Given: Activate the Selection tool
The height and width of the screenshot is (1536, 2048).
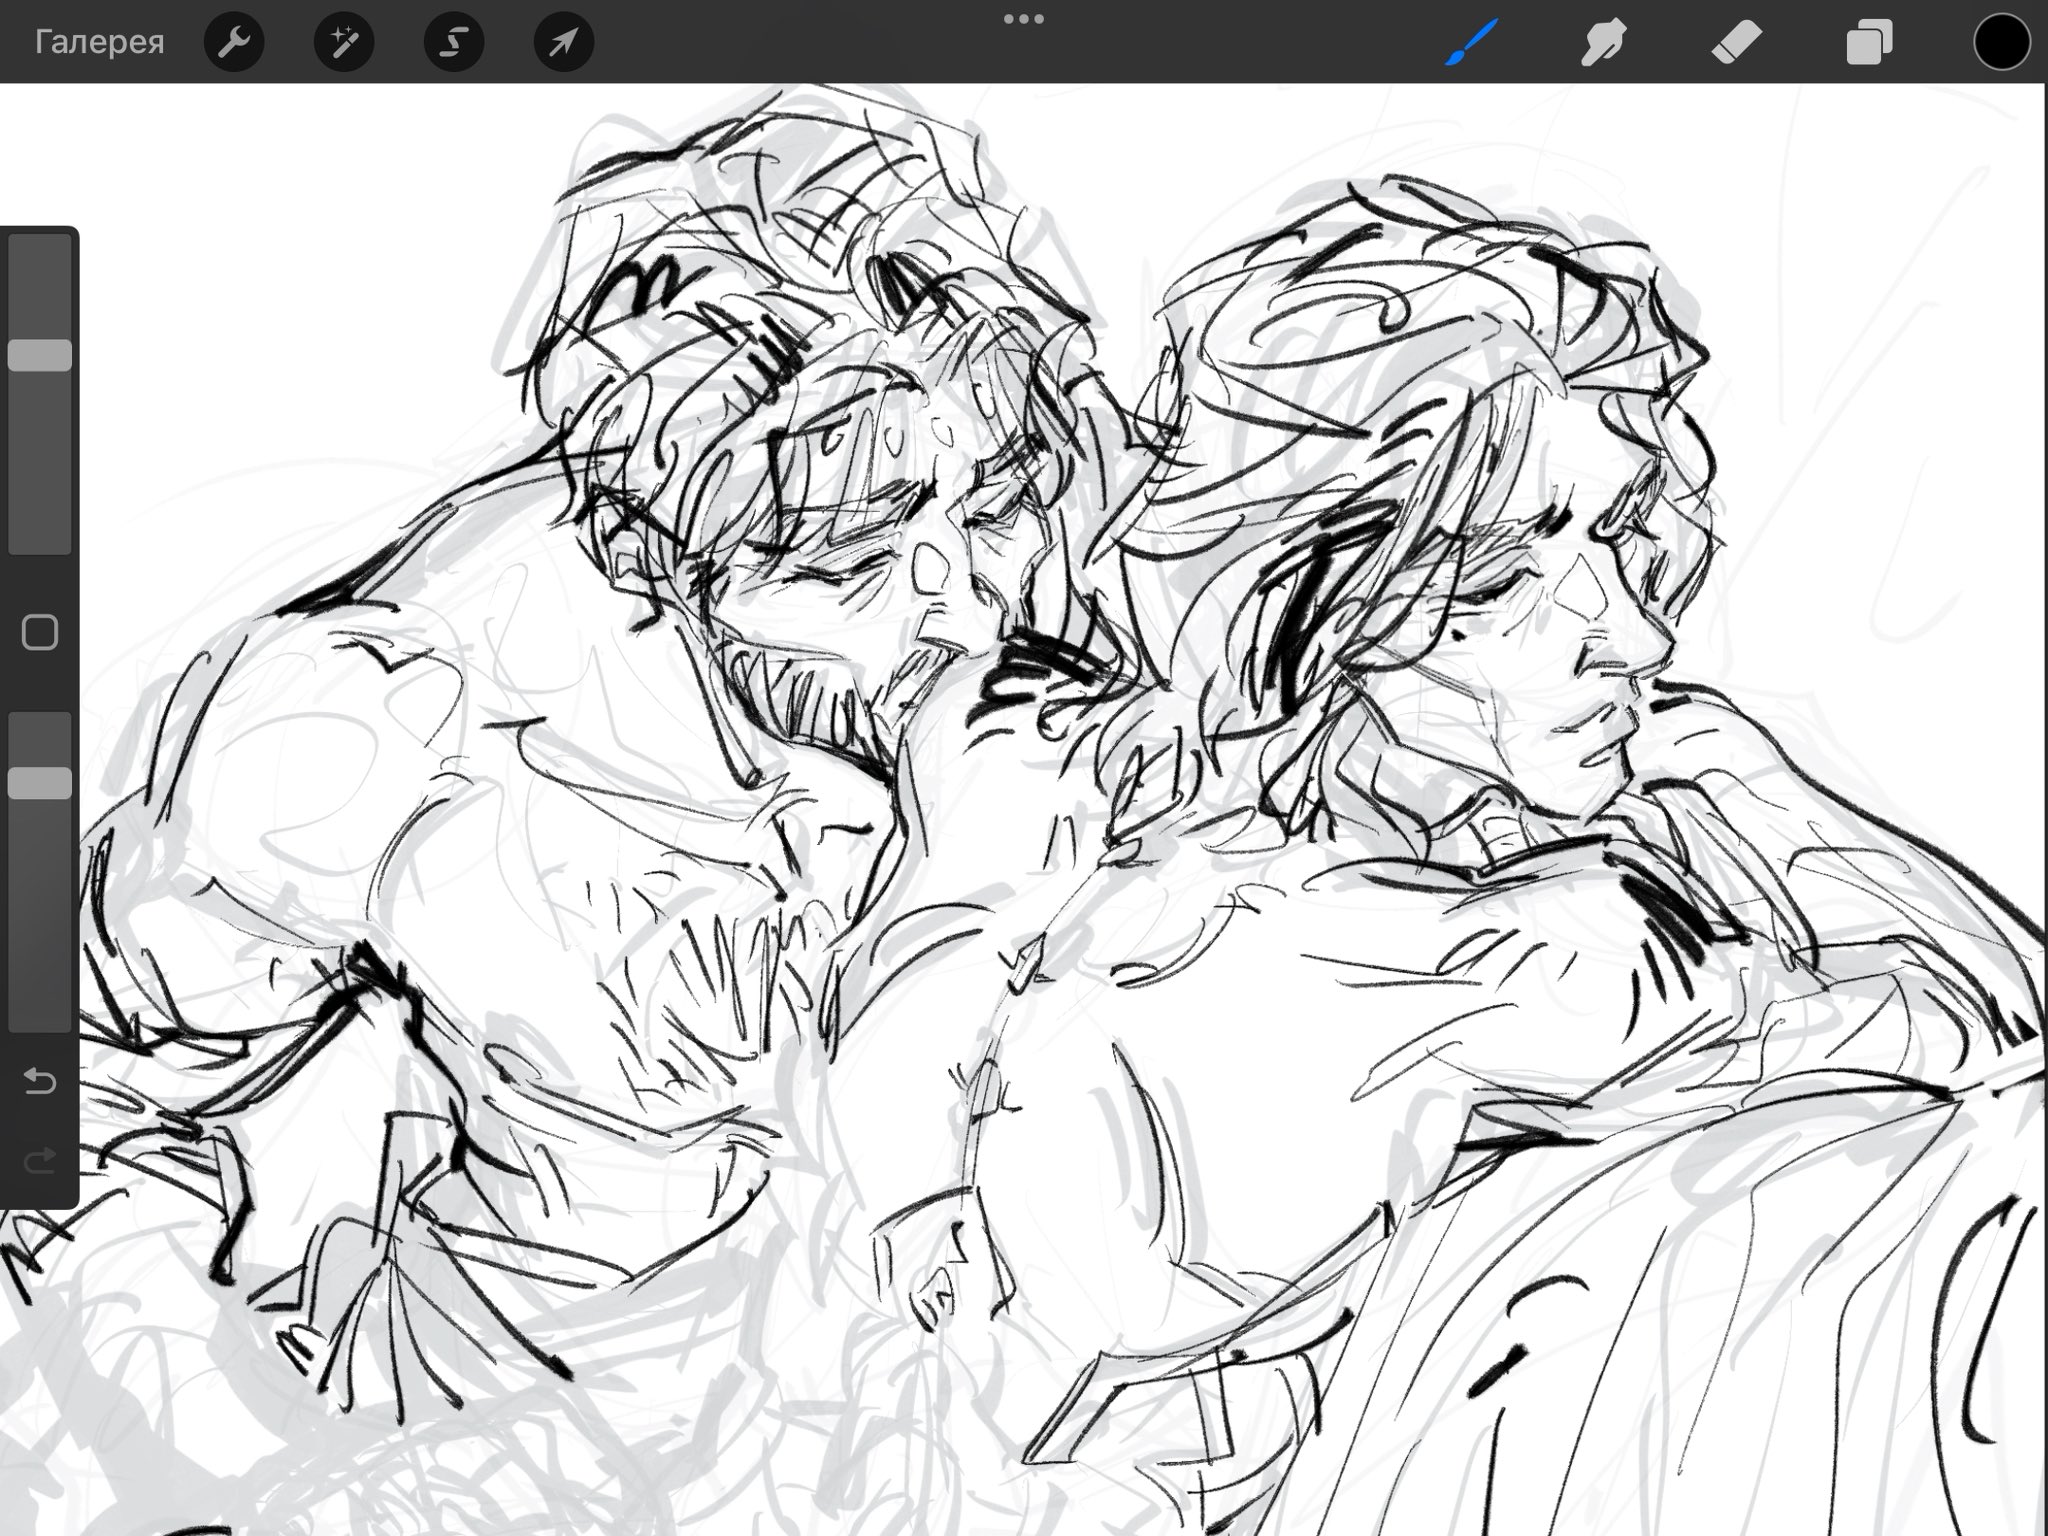Looking at the screenshot, I should pyautogui.click(x=454, y=42).
